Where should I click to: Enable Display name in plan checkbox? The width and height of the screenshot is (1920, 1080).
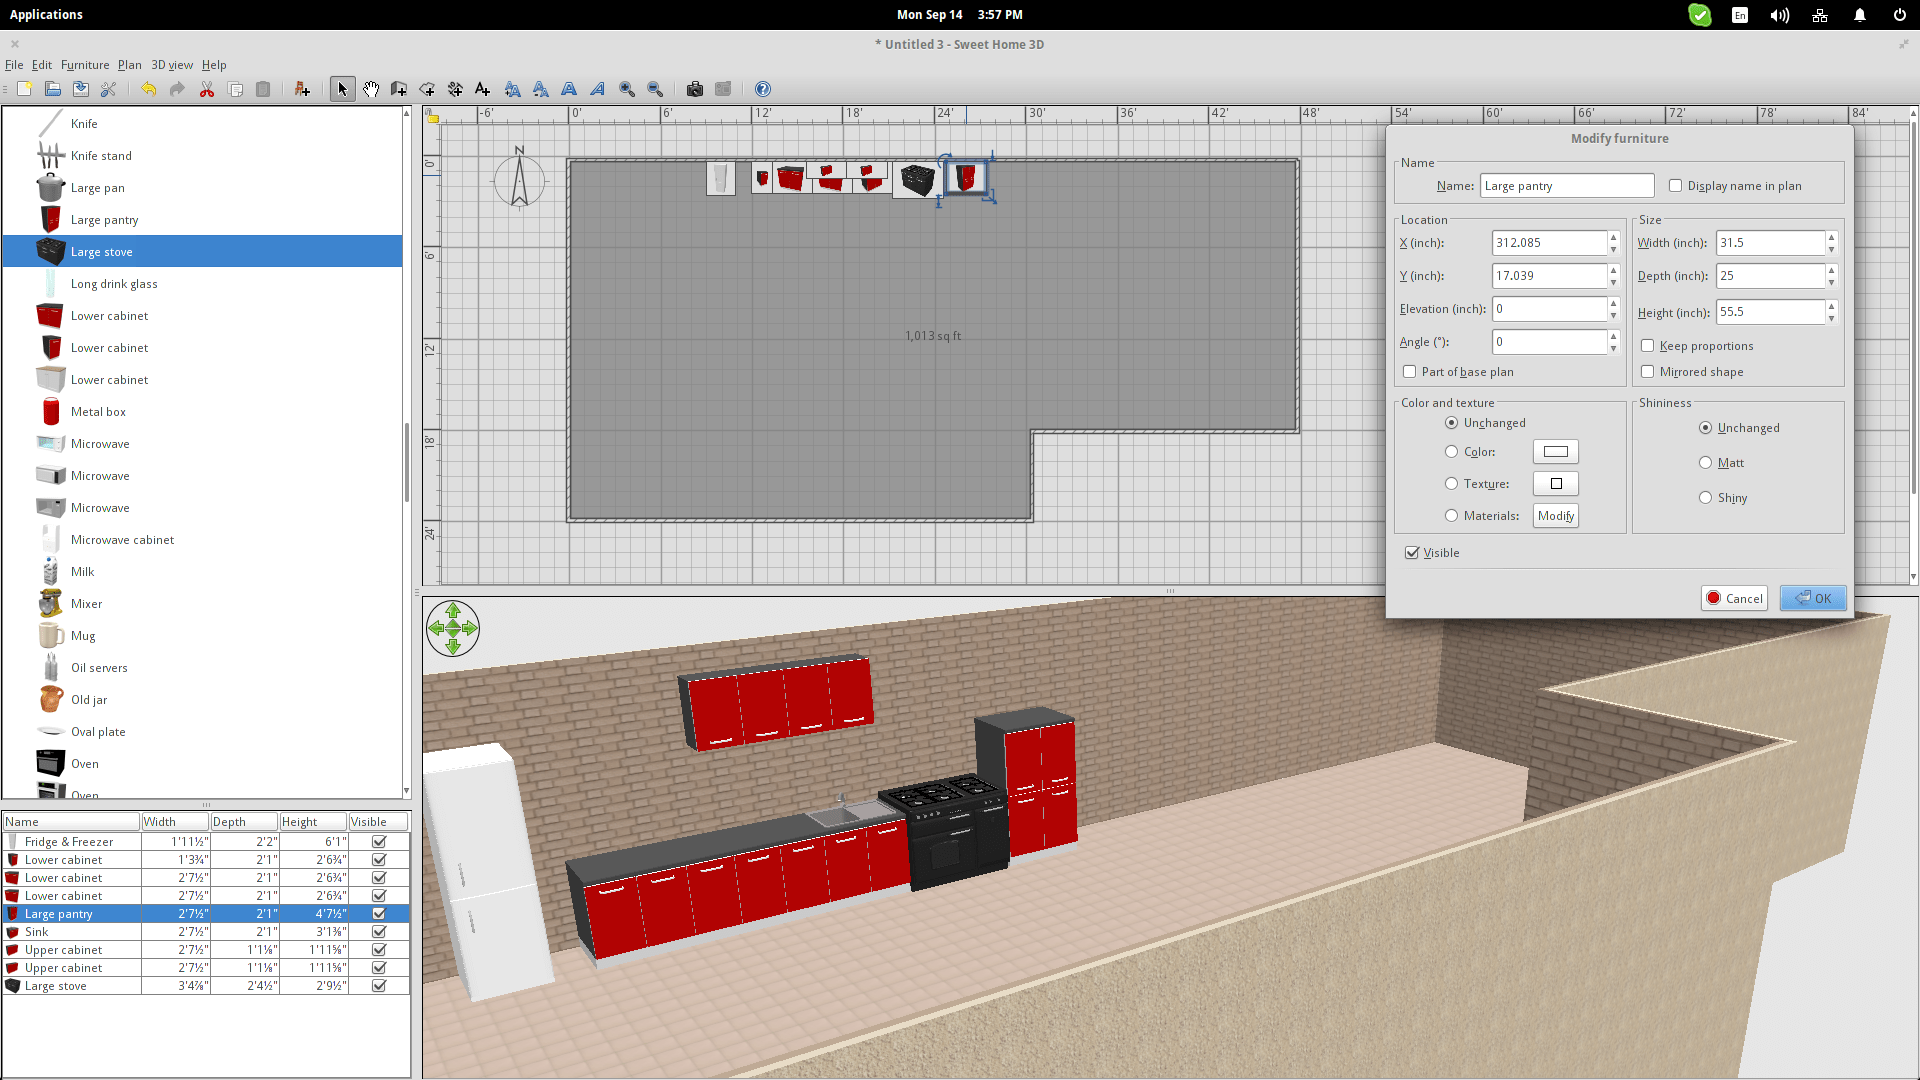[1676, 186]
